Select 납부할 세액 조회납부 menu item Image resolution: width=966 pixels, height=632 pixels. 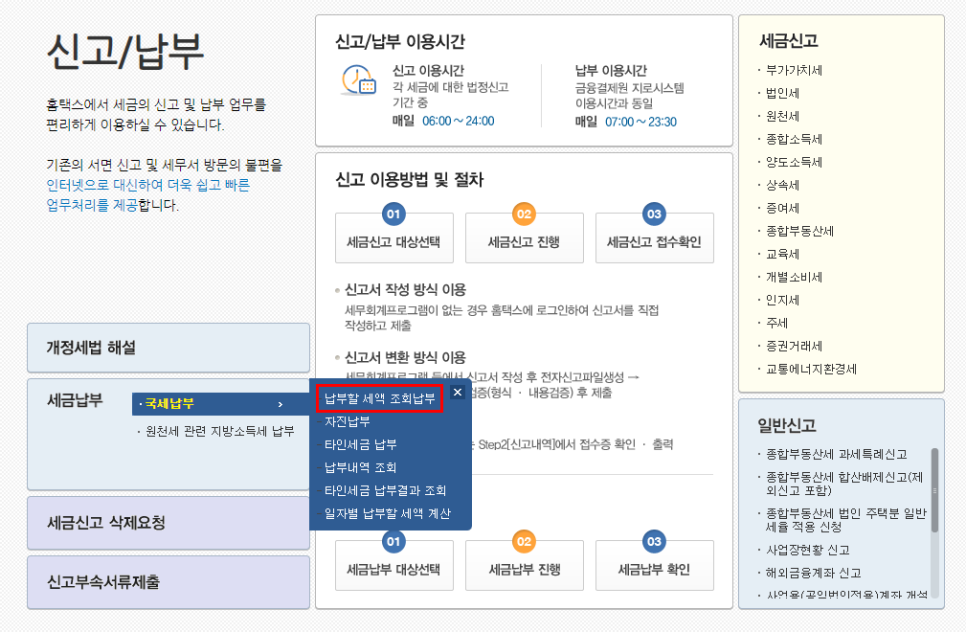[x=380, y=399]
